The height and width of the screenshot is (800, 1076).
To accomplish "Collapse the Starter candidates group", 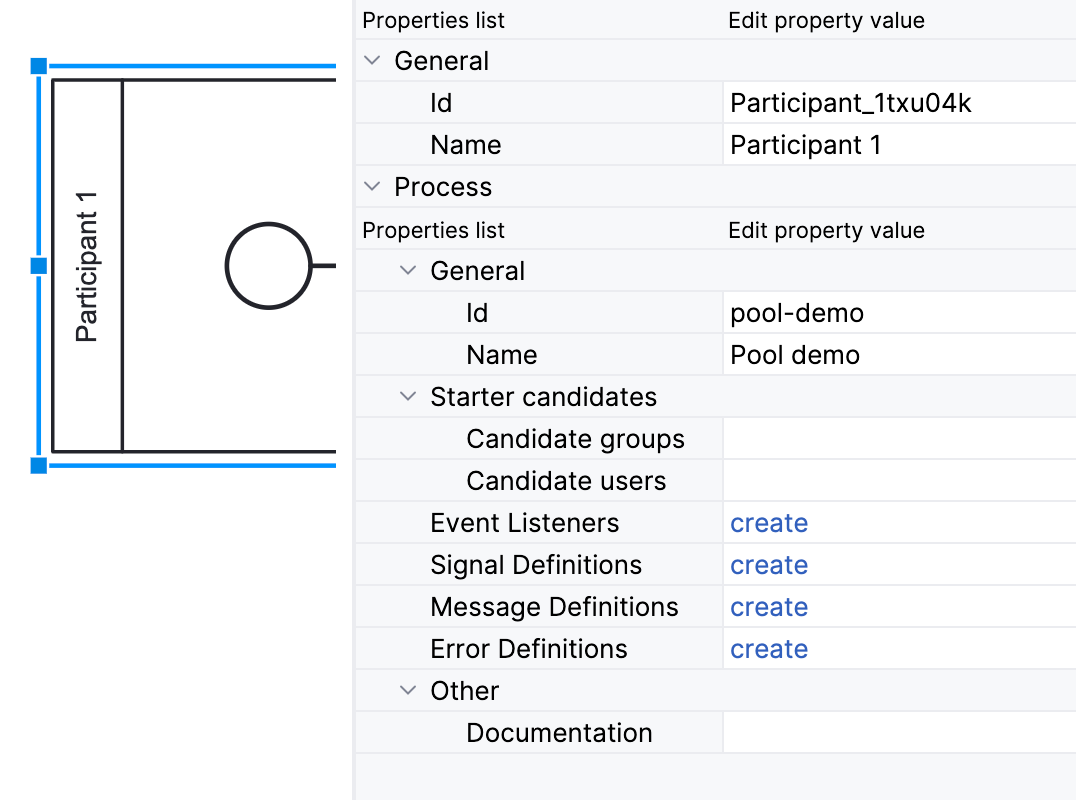I will (408, 397).
